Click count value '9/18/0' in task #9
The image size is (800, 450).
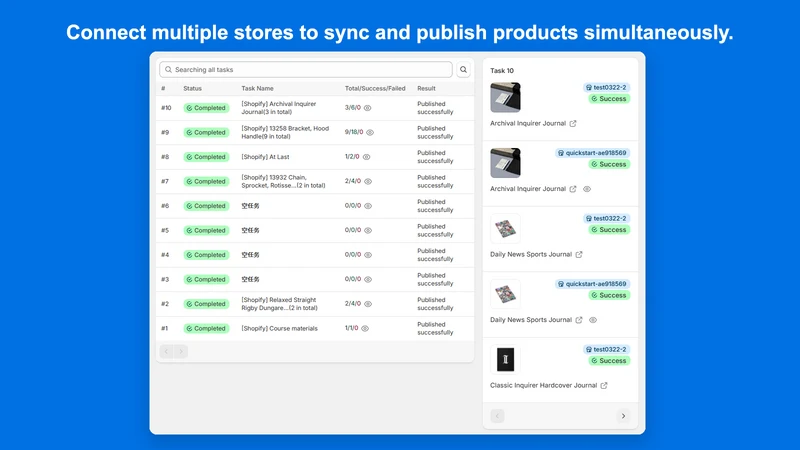click(x=354, y=132)
